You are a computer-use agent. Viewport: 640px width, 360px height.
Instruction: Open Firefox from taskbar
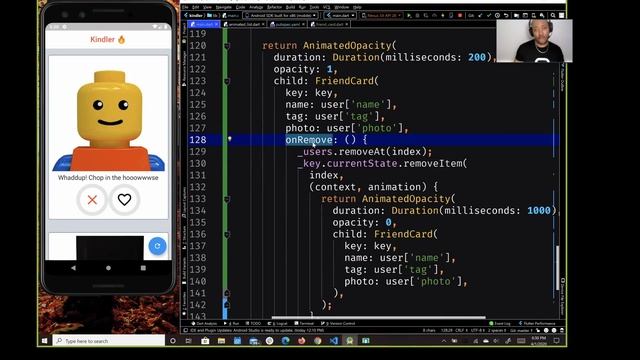click(x=302, y=340)
